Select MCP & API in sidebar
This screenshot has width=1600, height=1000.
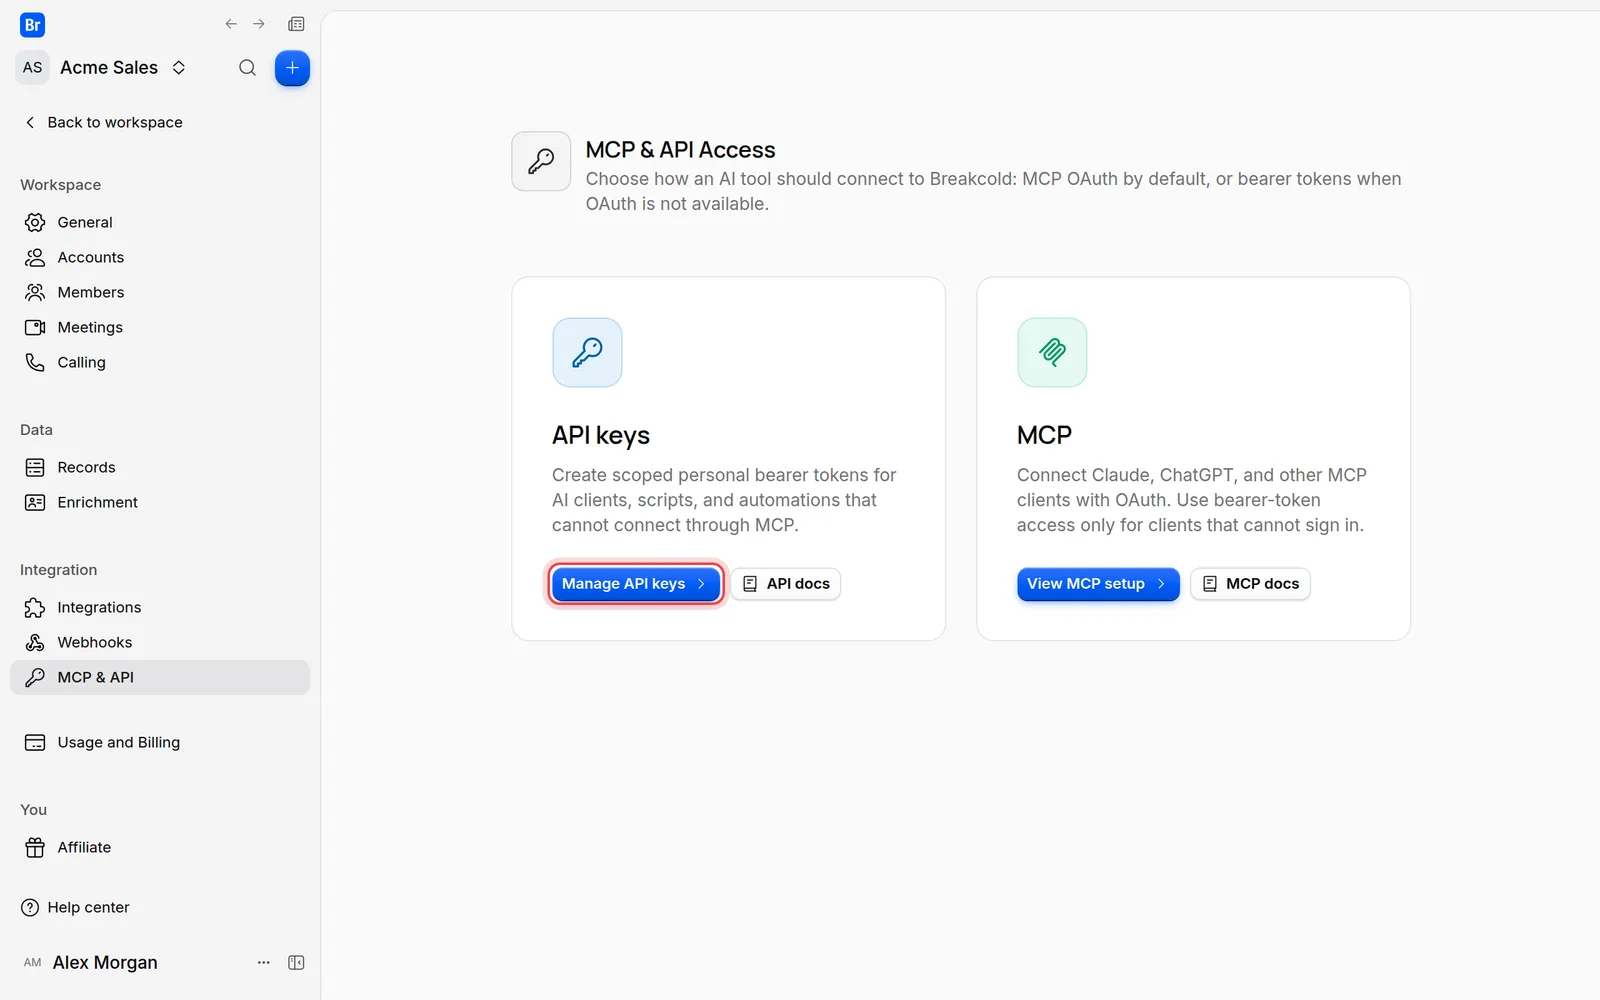pos(160,677)
